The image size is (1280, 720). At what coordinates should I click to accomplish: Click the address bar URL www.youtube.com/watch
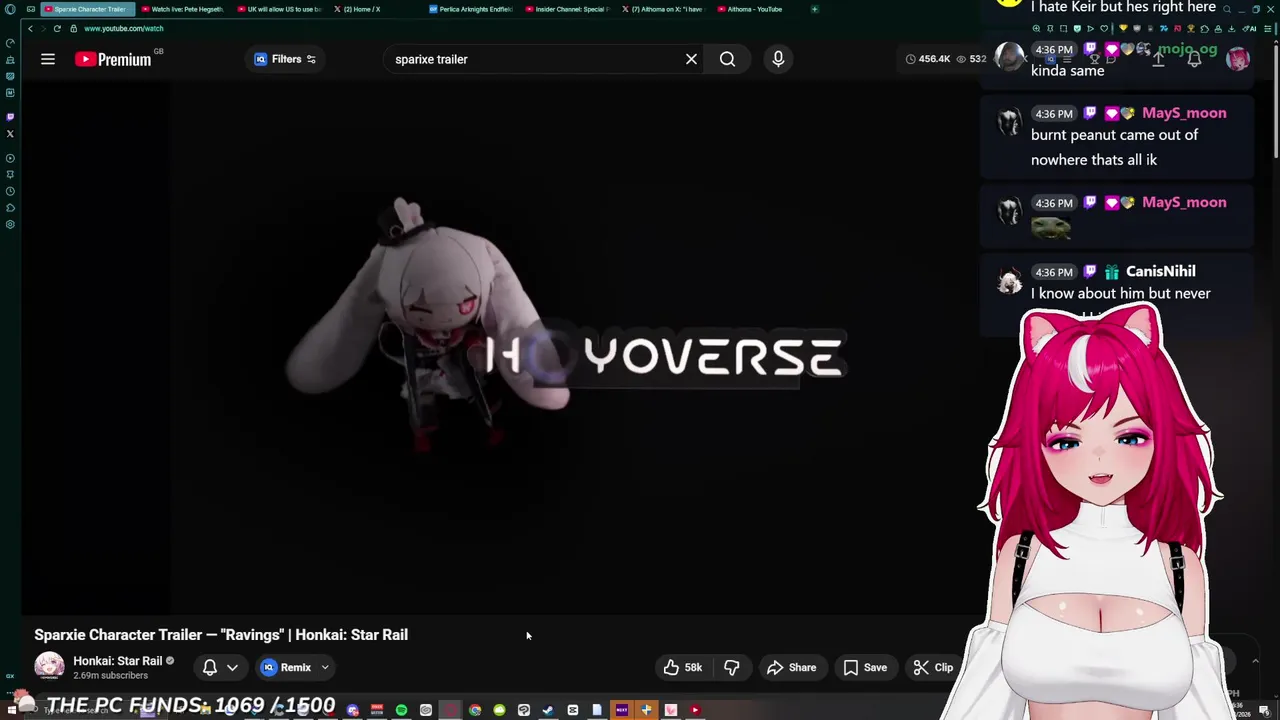click(x=124, y=28)
